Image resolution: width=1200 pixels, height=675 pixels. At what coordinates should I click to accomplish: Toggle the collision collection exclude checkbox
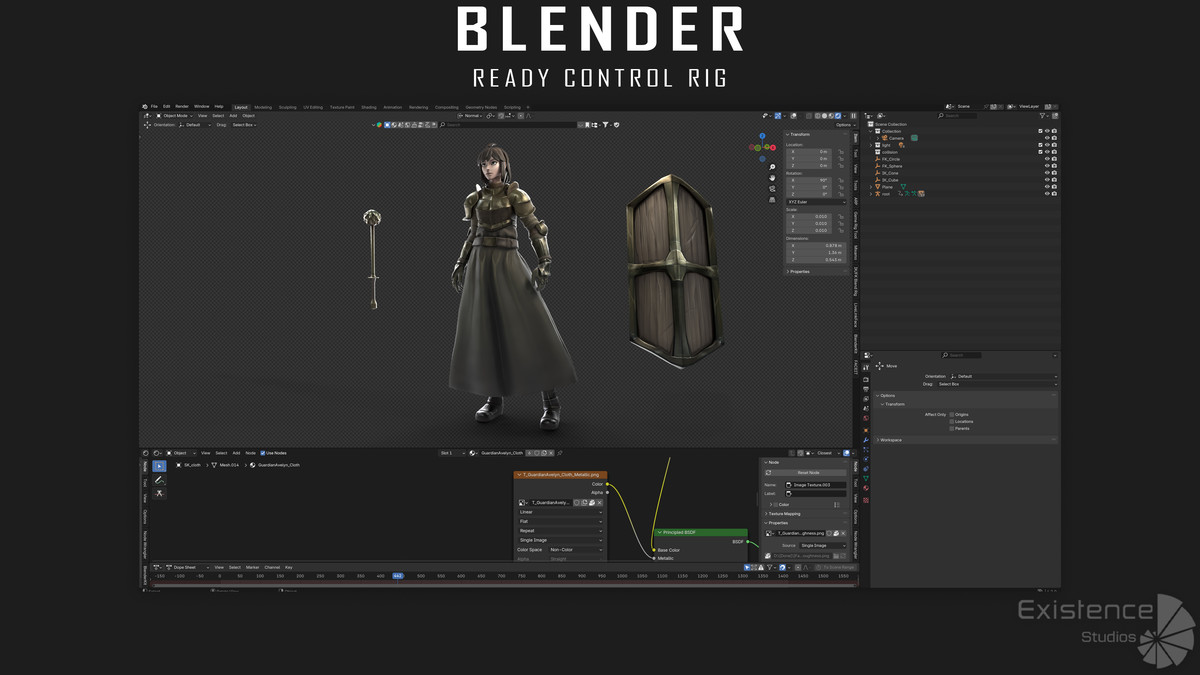(x=1041, y=152)
